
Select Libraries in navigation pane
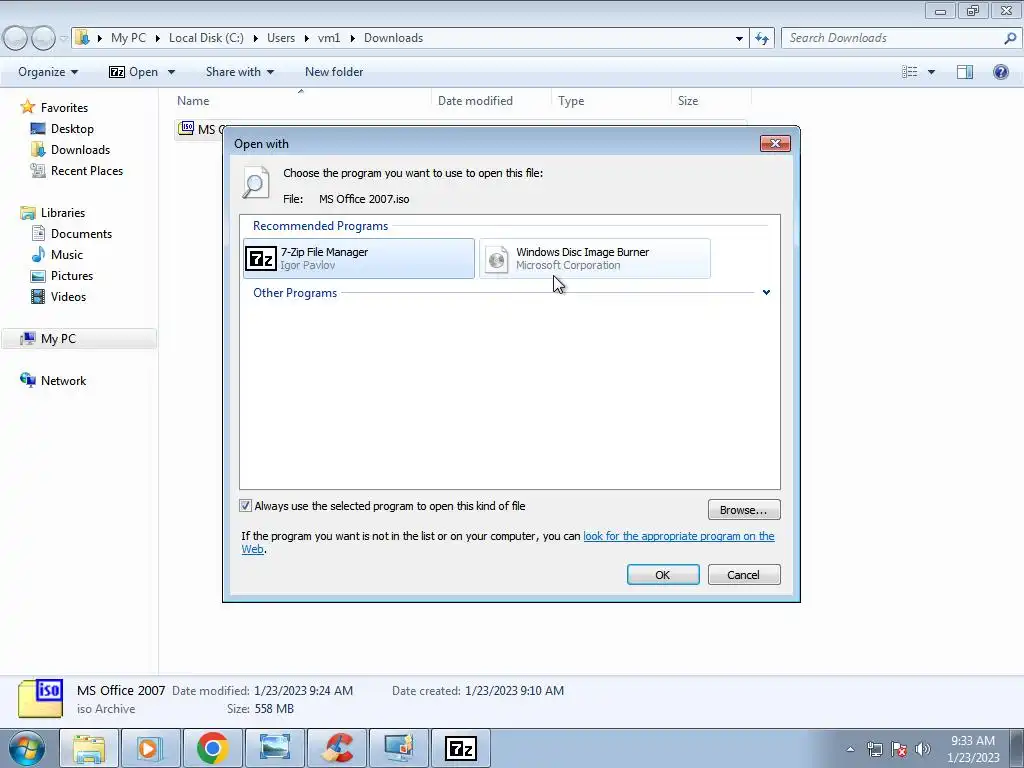[63, 213]
